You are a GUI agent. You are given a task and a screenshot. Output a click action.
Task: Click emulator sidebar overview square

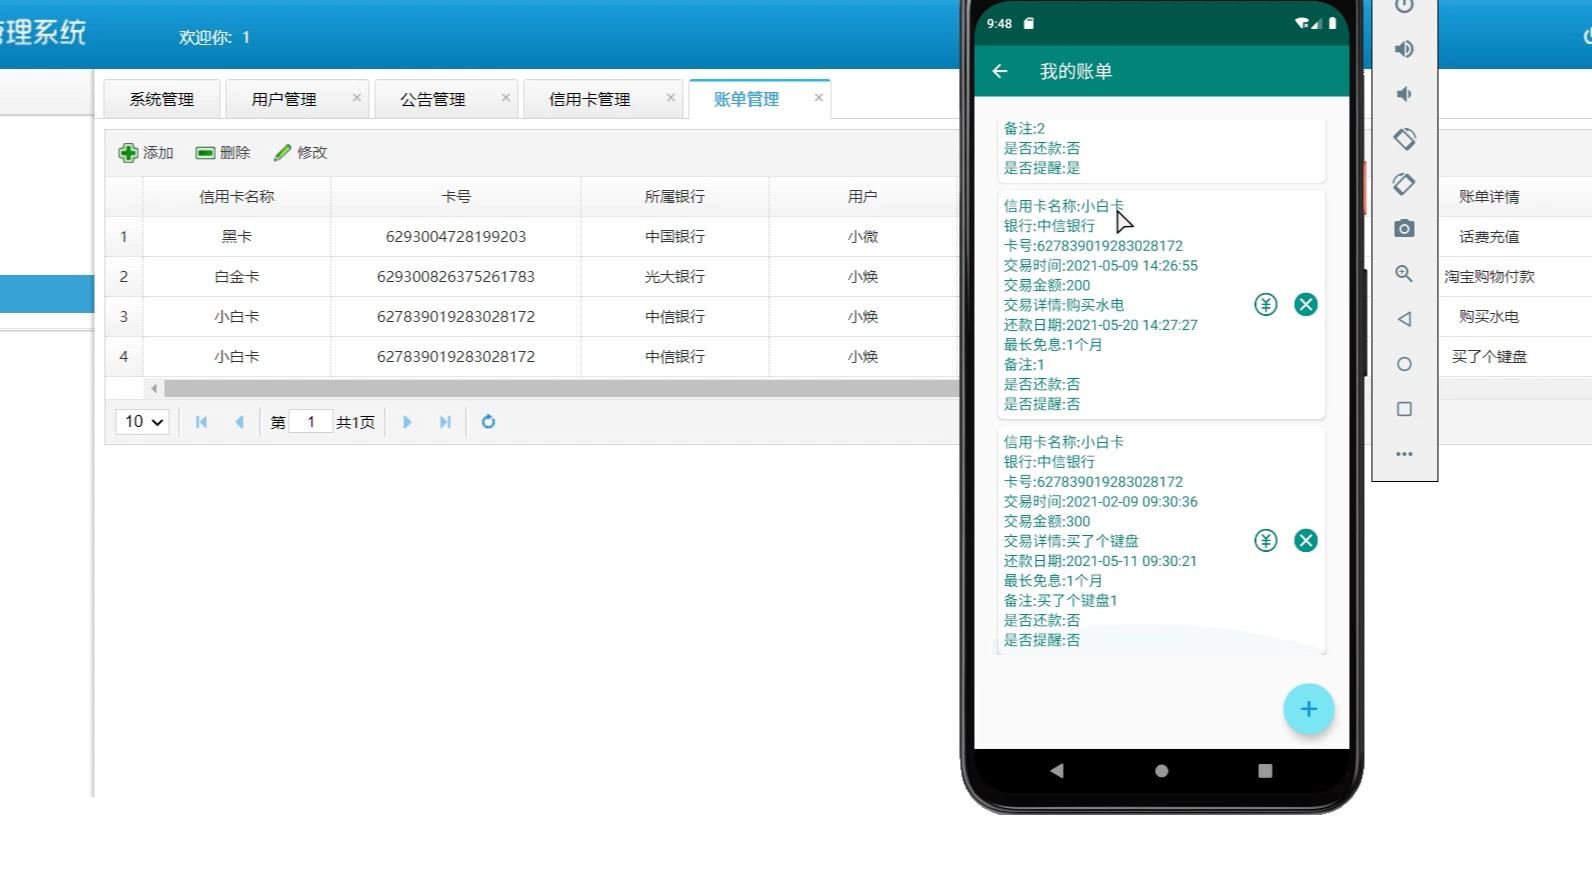[x=1404, y=409]
